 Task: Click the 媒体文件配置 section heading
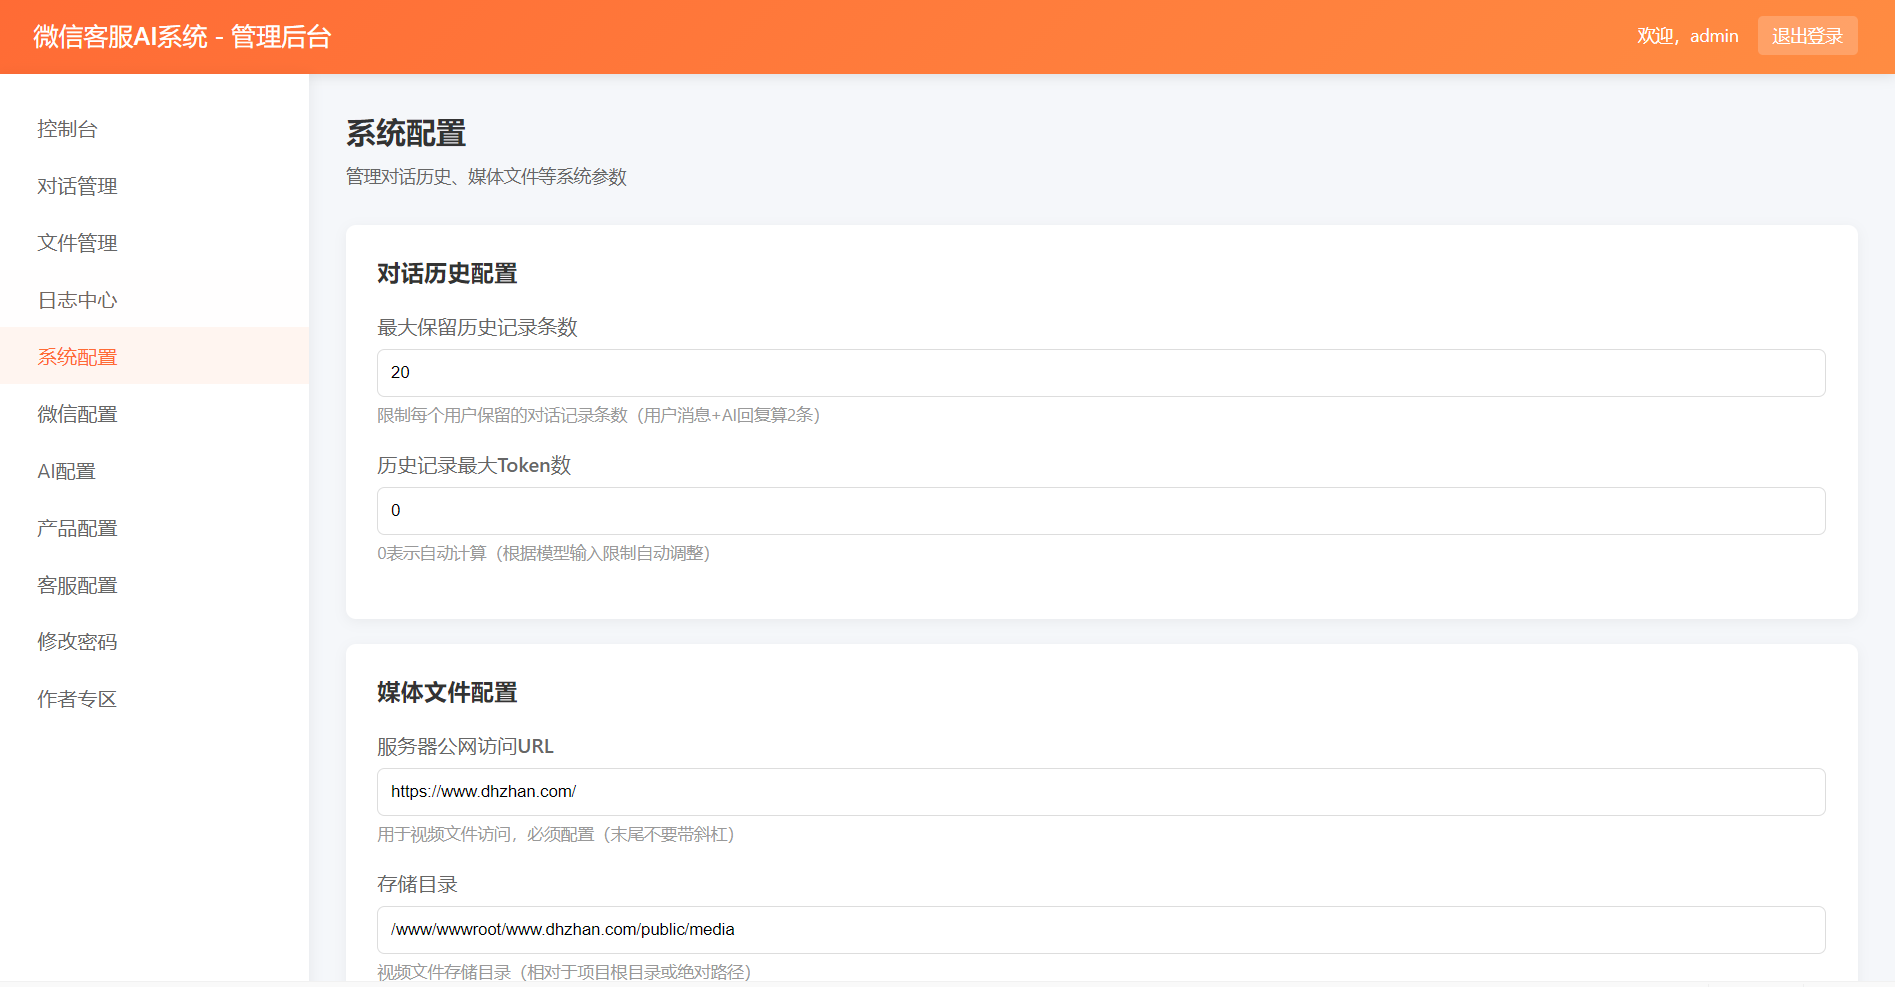pos(447,693)
